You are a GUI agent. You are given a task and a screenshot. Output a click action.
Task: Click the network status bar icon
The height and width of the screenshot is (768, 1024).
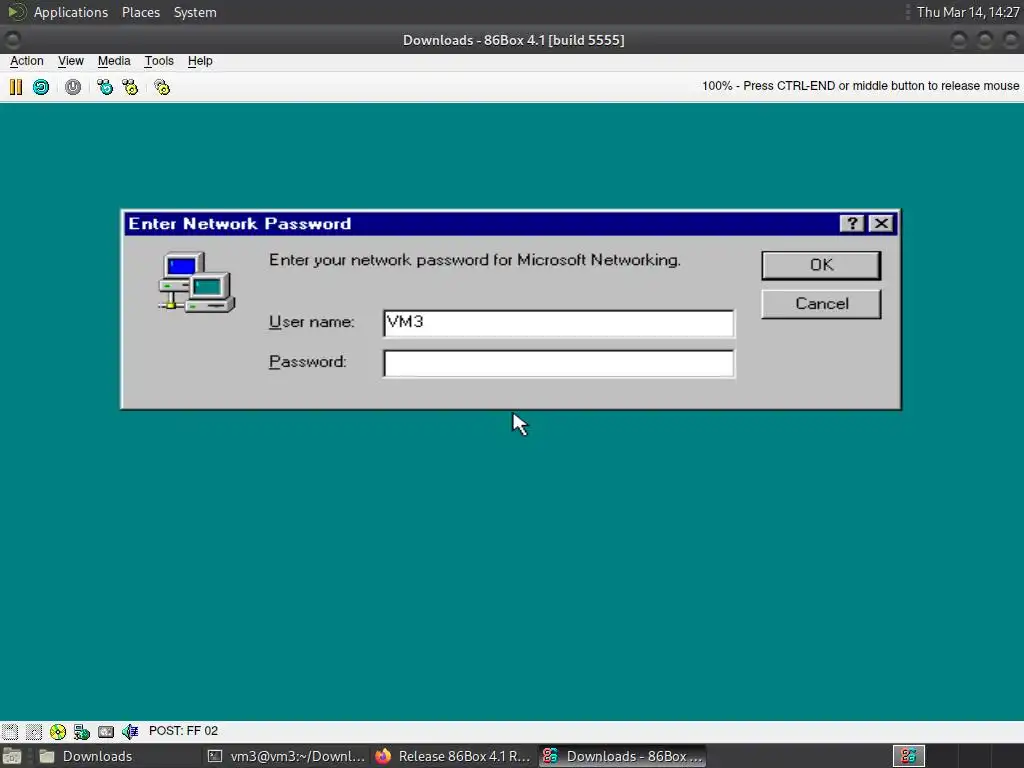(82, 731)
